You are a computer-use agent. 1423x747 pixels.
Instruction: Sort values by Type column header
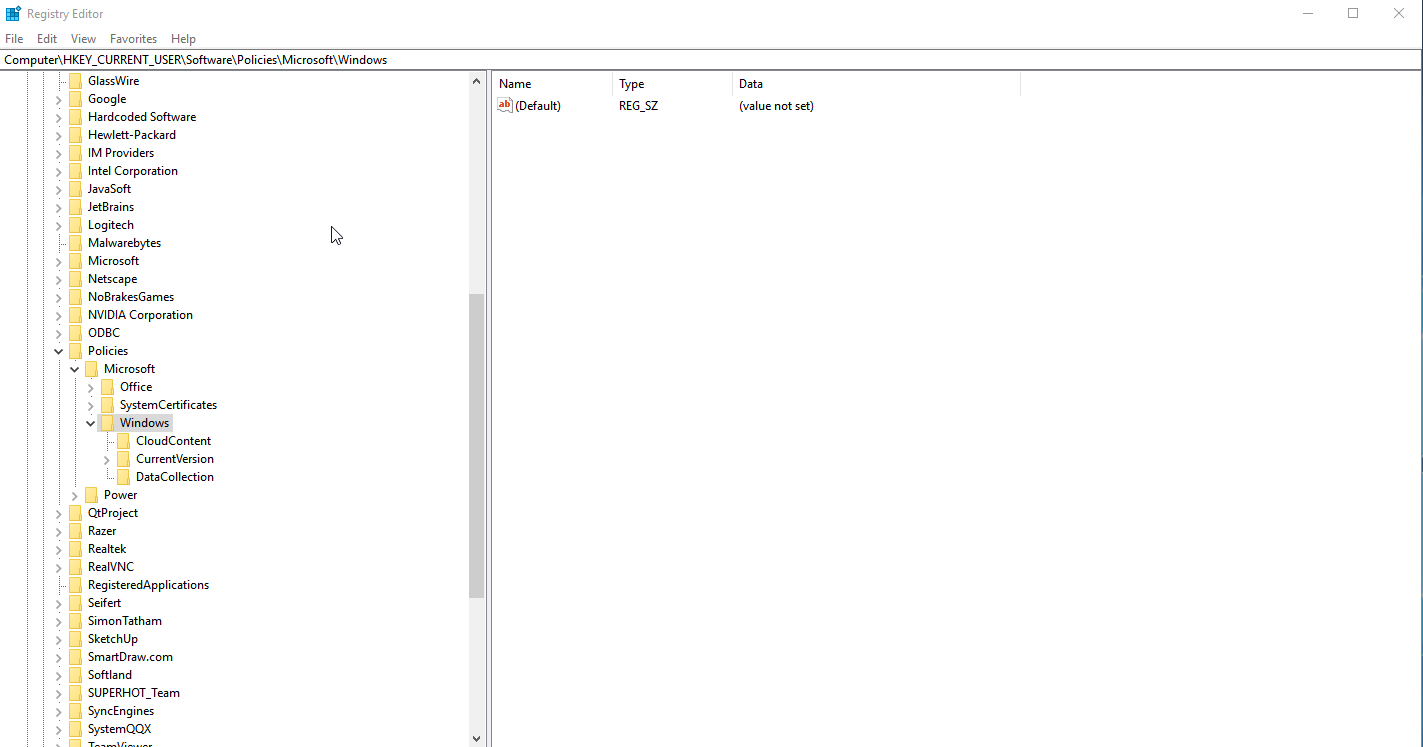coord(672,84)
